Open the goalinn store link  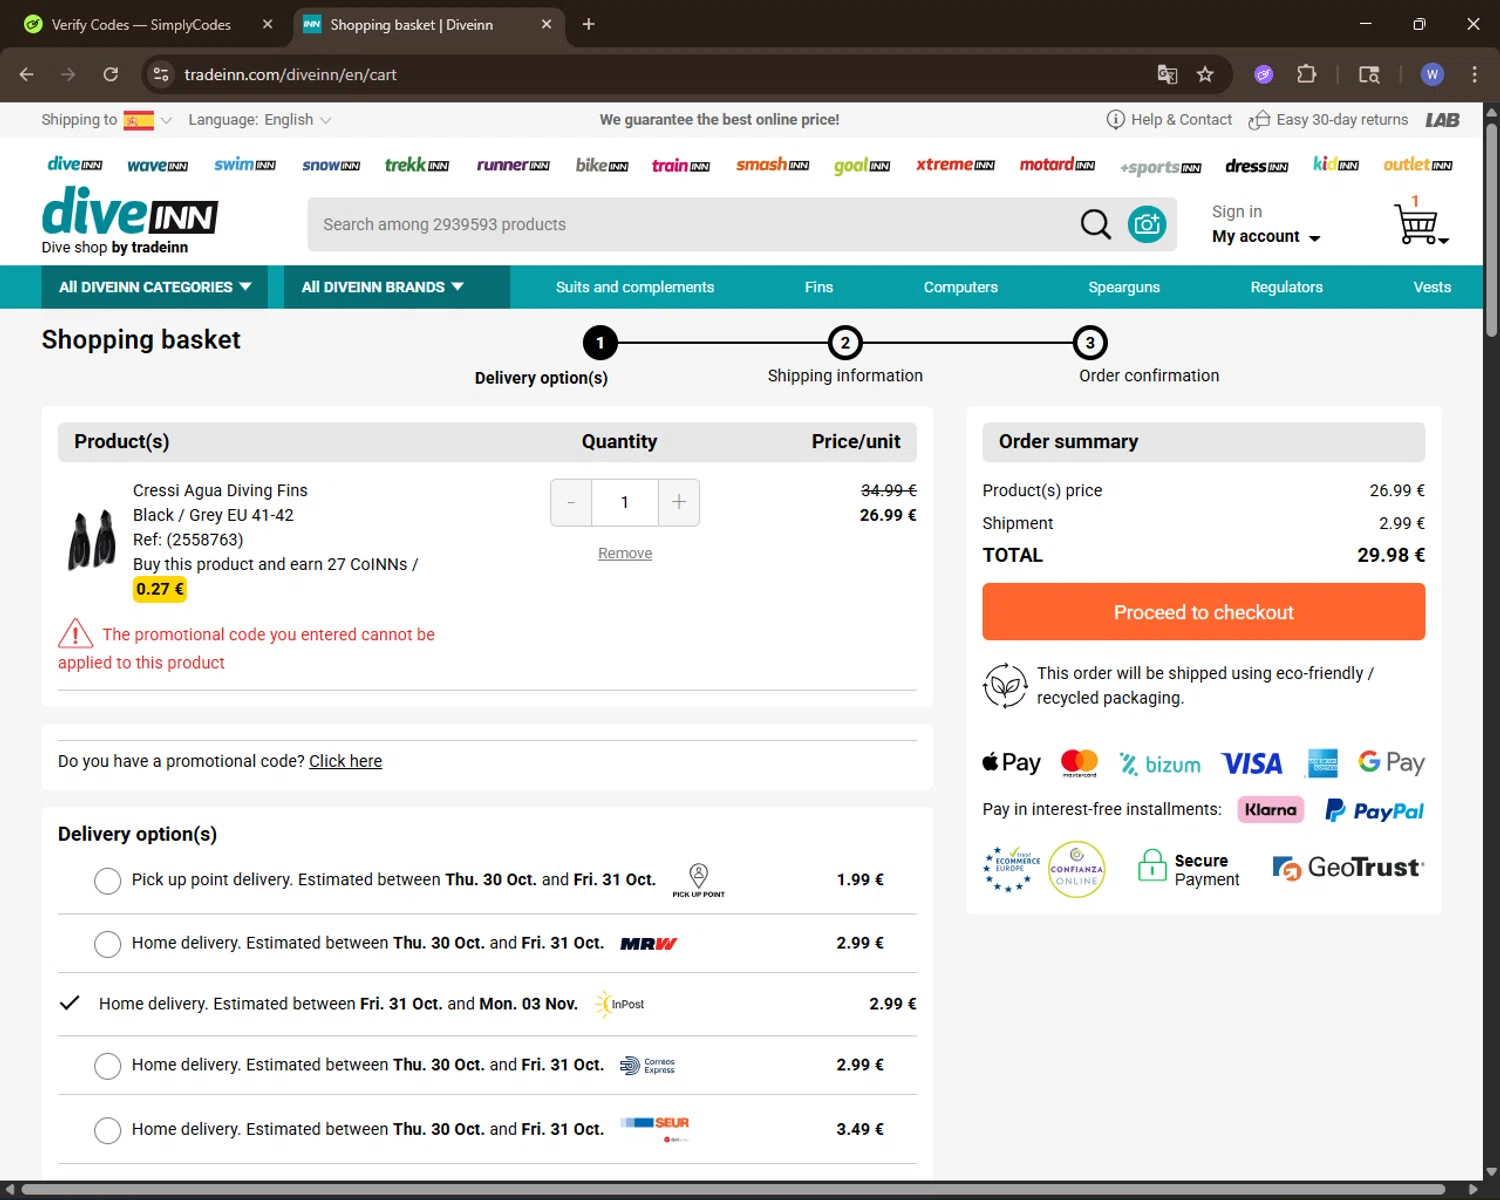(x=862, y=165)
